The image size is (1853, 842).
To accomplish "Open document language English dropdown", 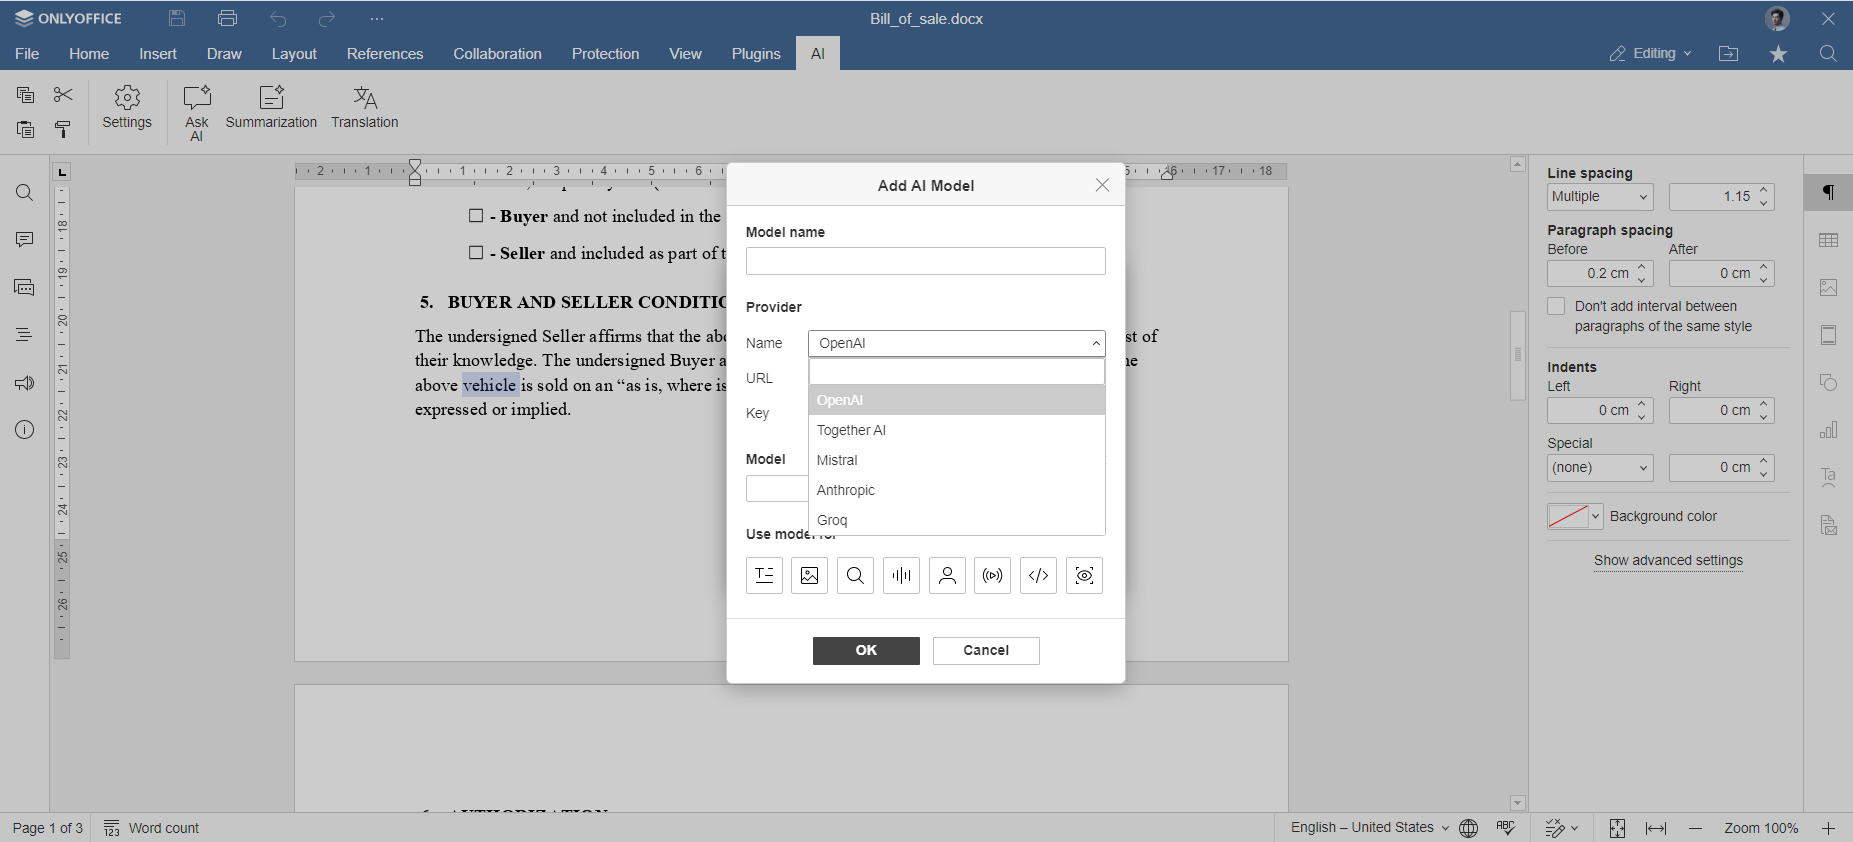I will click(1369, 828).
